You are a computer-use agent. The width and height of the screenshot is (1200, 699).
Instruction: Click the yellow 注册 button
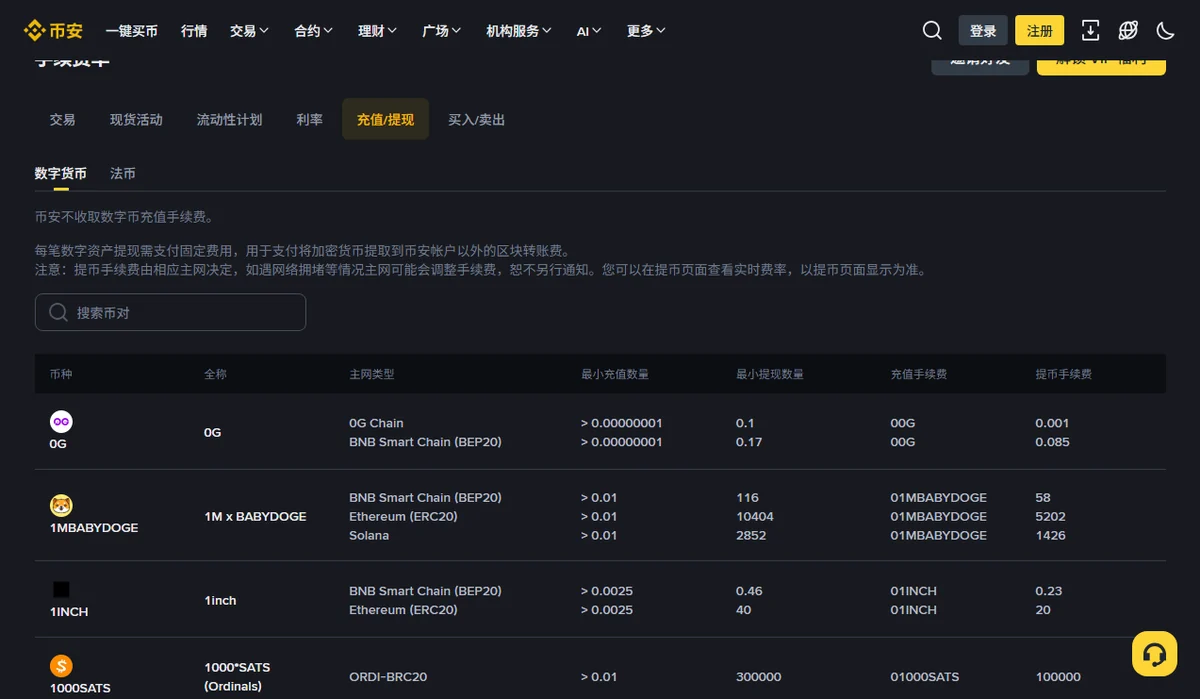[x=1040, y=31]
